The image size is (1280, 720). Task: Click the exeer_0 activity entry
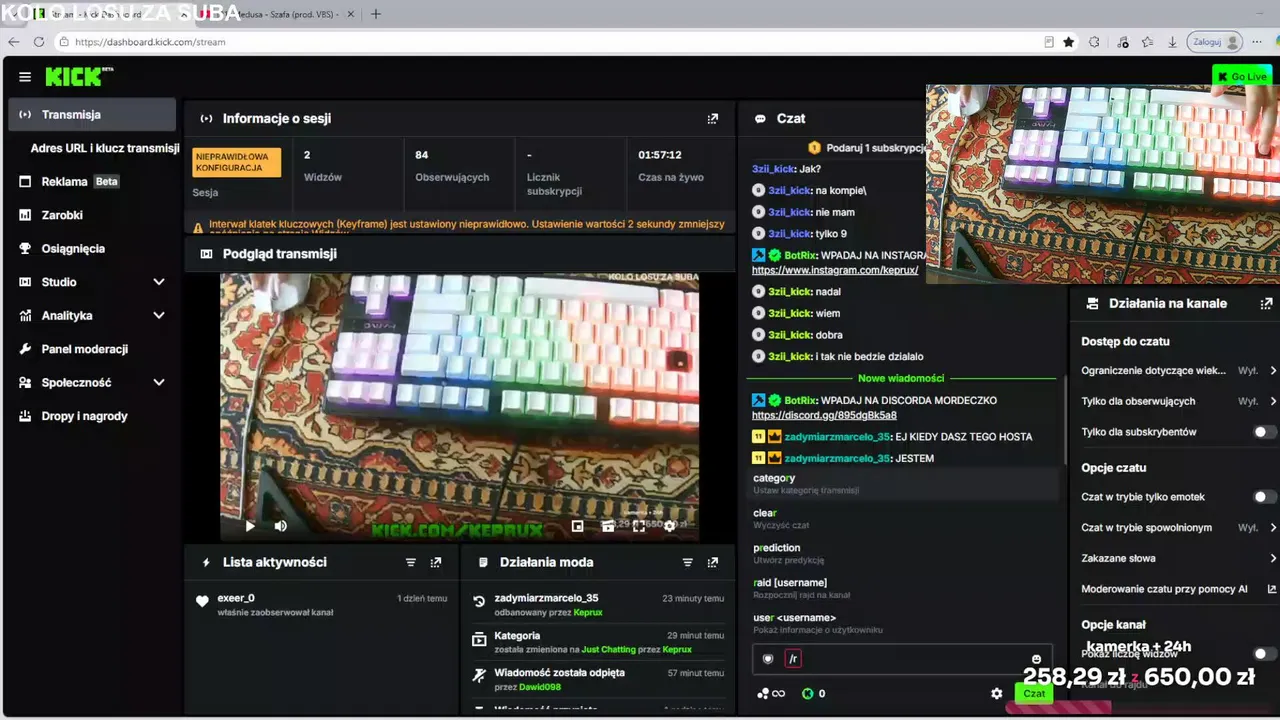[322, 604]
